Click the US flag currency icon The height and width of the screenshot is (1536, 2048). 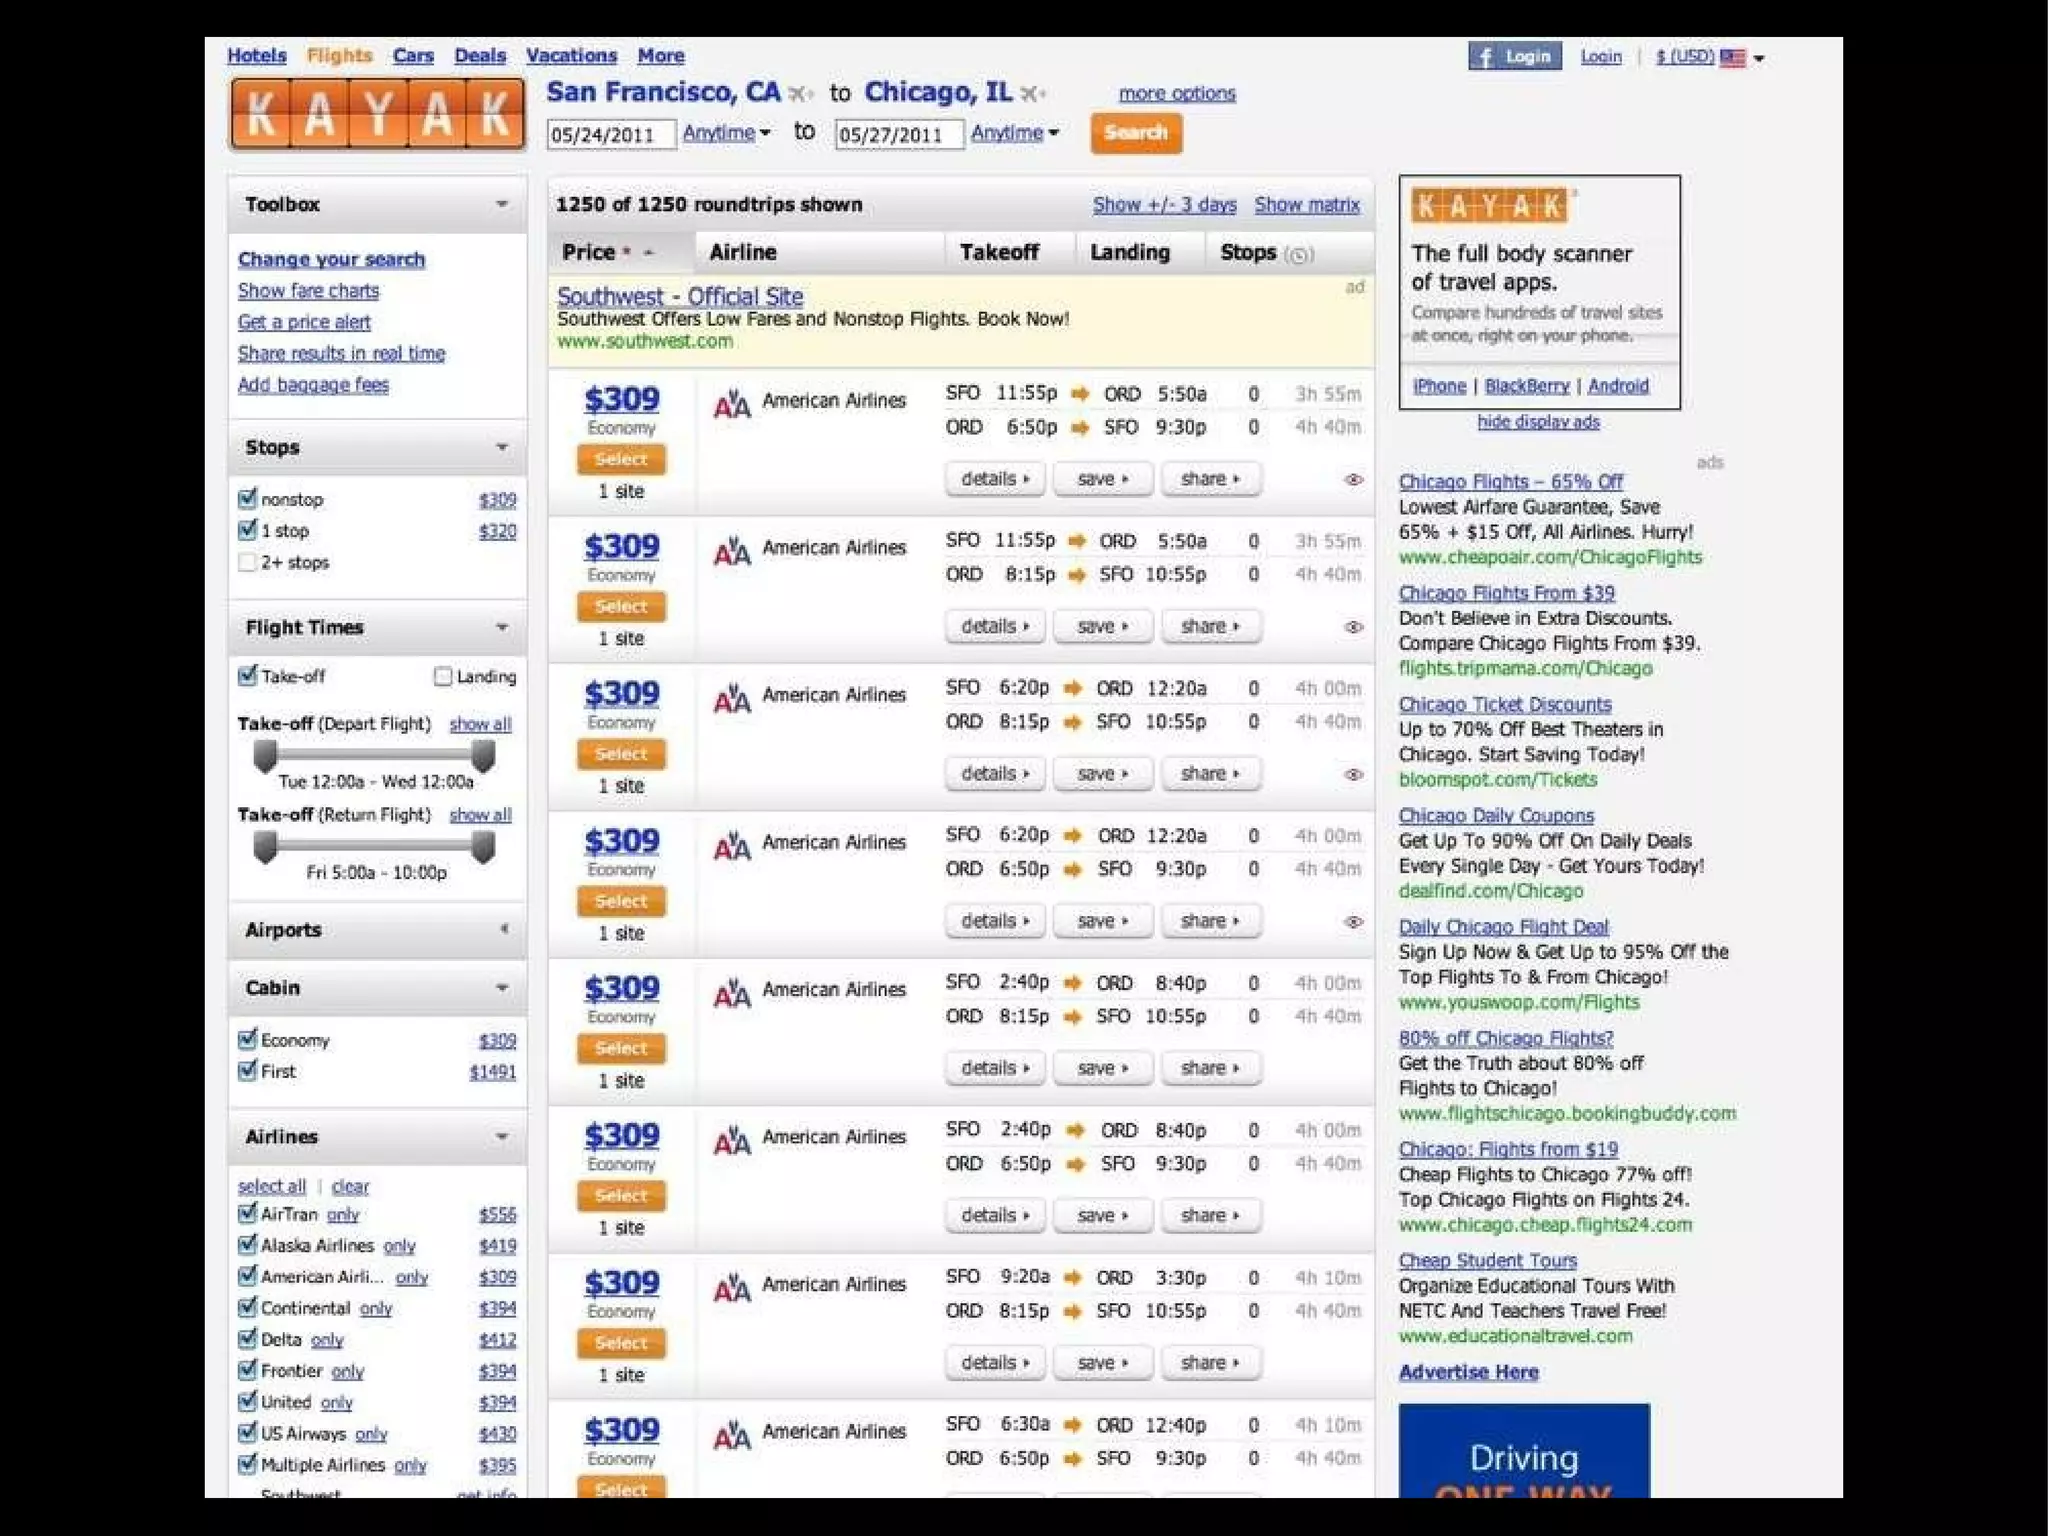(x=1733, y=58)
